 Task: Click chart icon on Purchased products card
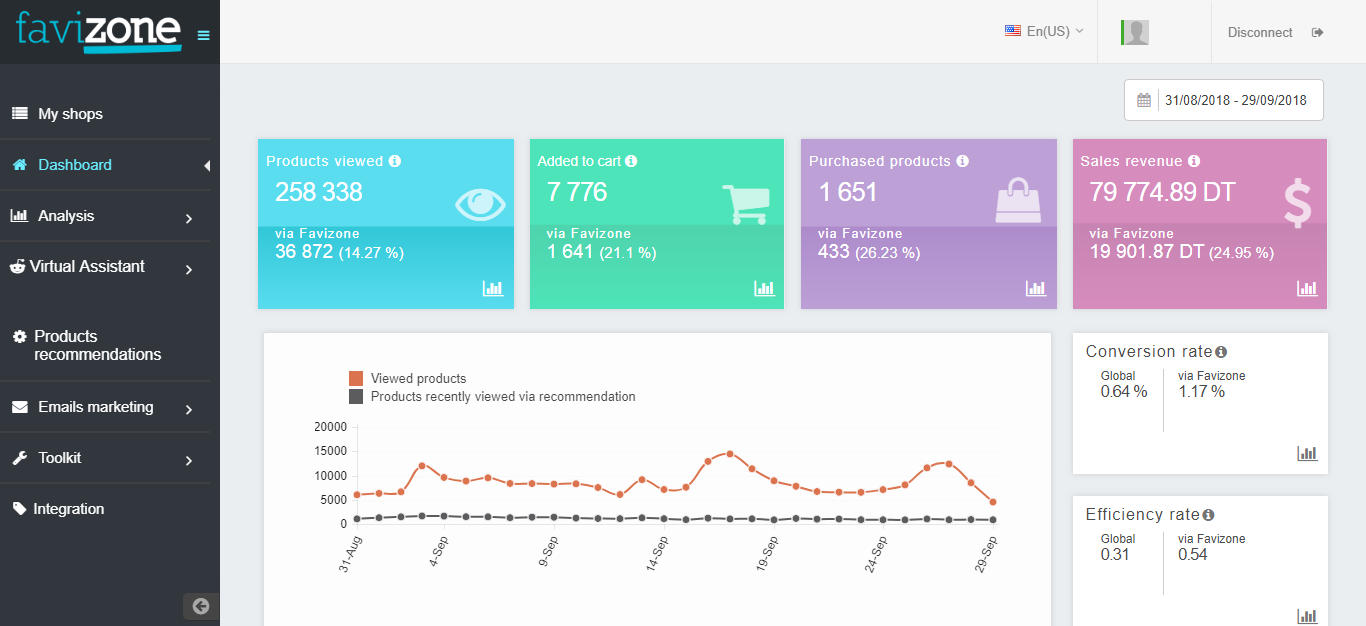[1036, 288]
